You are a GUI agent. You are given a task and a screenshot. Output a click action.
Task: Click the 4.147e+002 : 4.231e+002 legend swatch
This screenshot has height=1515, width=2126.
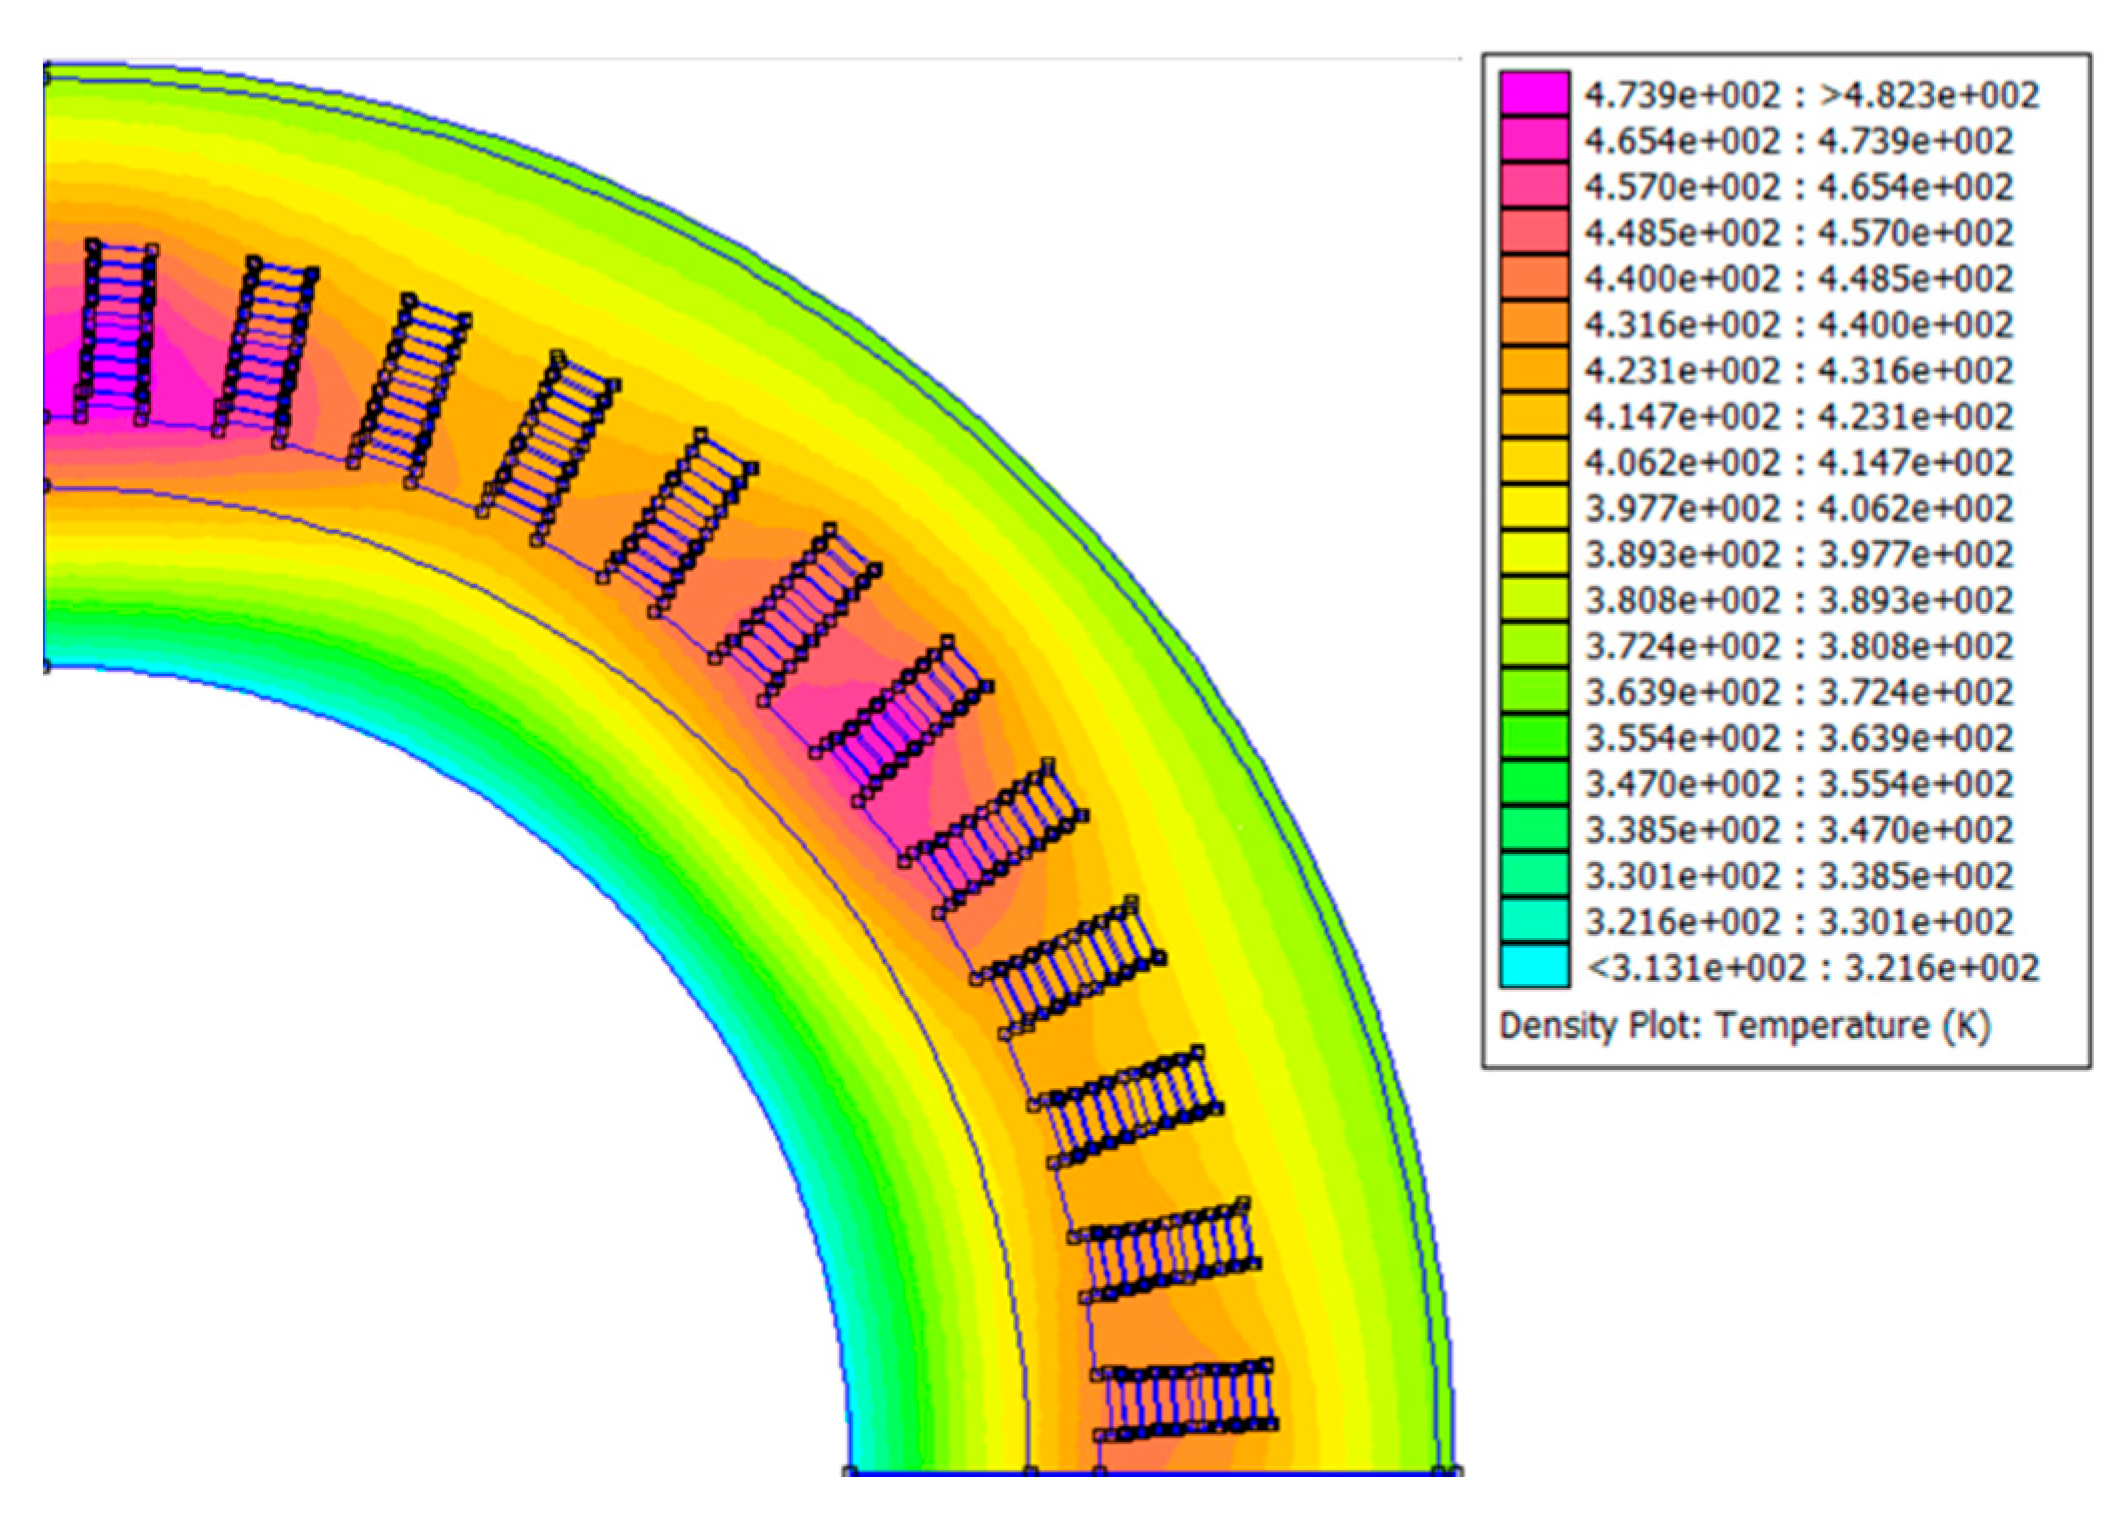point(1533,416)
